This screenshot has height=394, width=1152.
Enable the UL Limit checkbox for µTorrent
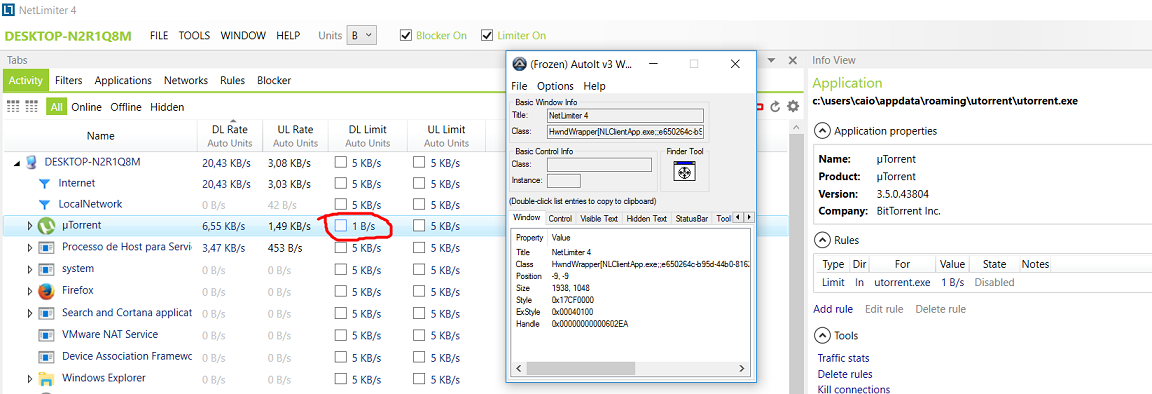419,226
